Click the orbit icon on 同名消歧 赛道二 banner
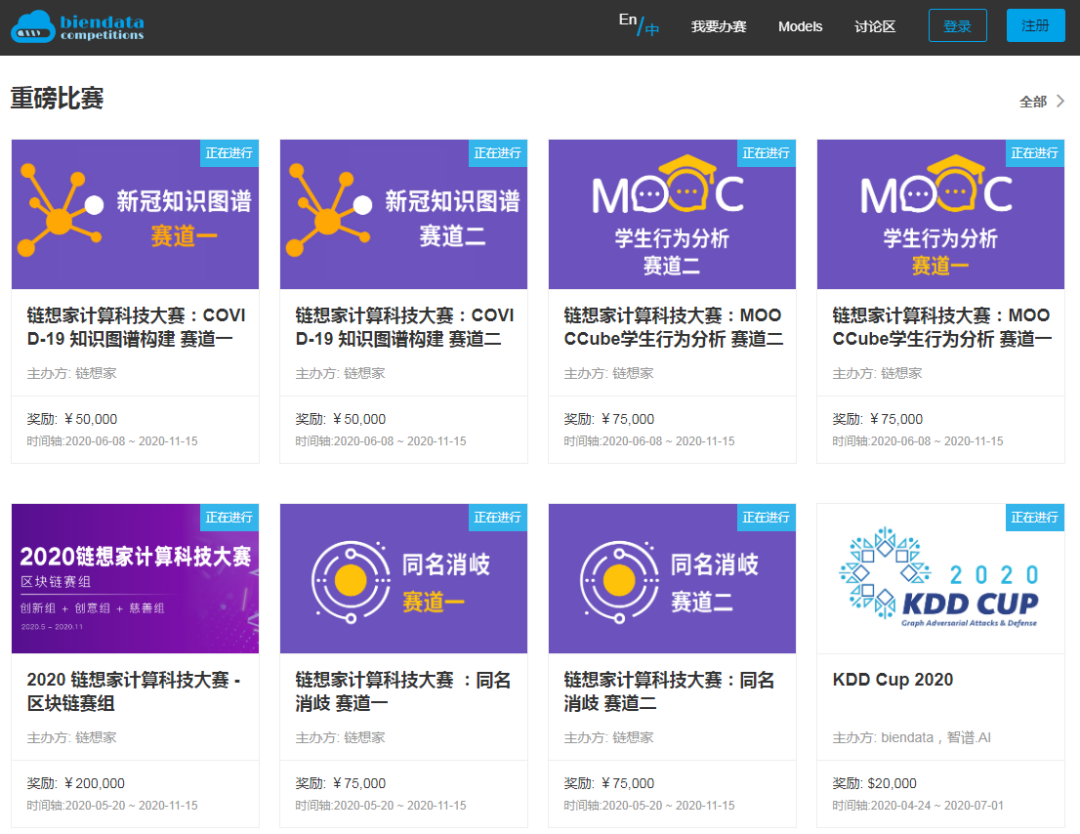Viewport: 1080px width, 834px height. point(619,582)
